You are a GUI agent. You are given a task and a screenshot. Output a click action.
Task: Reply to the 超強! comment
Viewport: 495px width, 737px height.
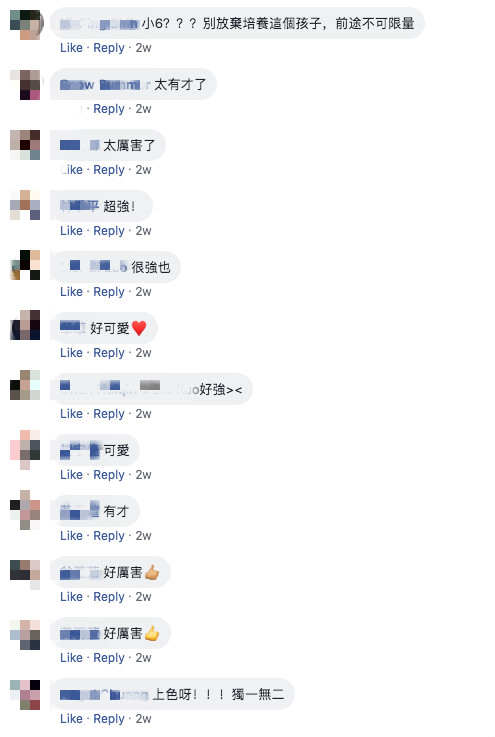tap(109, 231)
